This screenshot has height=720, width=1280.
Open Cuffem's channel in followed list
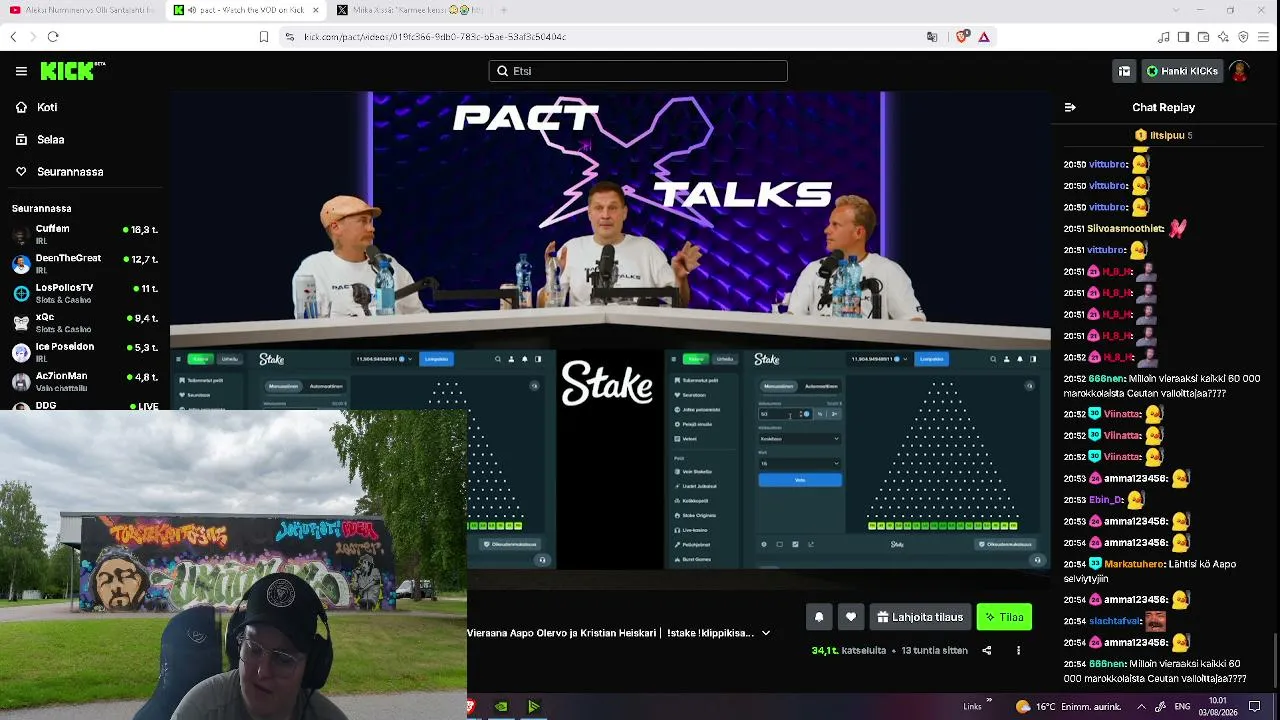click(x=85, y=234)
